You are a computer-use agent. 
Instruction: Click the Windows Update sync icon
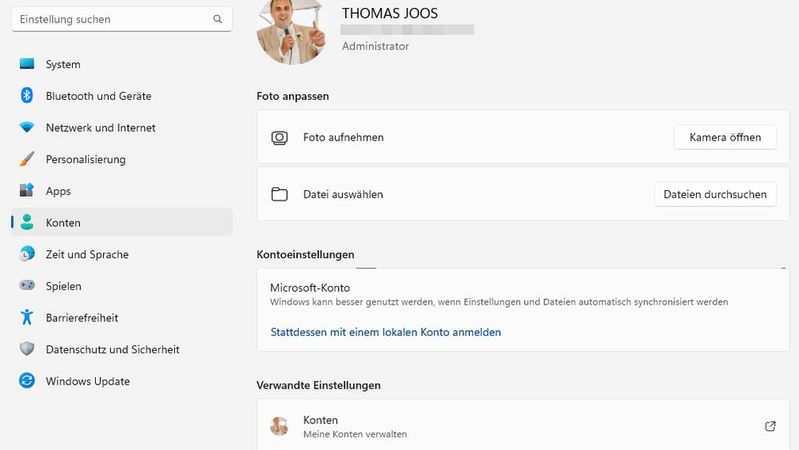pyautogui.click(x=27, y=380)
